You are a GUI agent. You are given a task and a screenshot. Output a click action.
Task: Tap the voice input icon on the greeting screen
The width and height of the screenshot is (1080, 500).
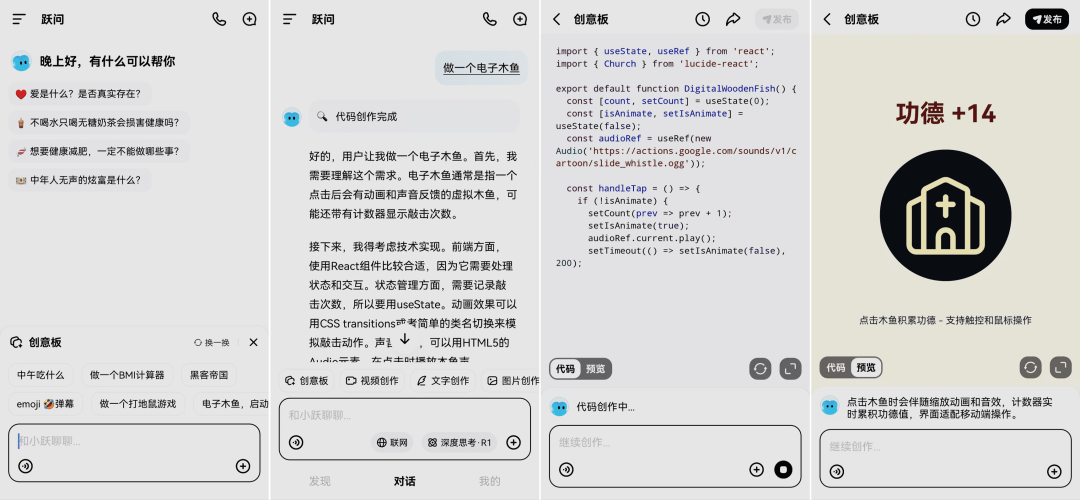tap(25, 466)
